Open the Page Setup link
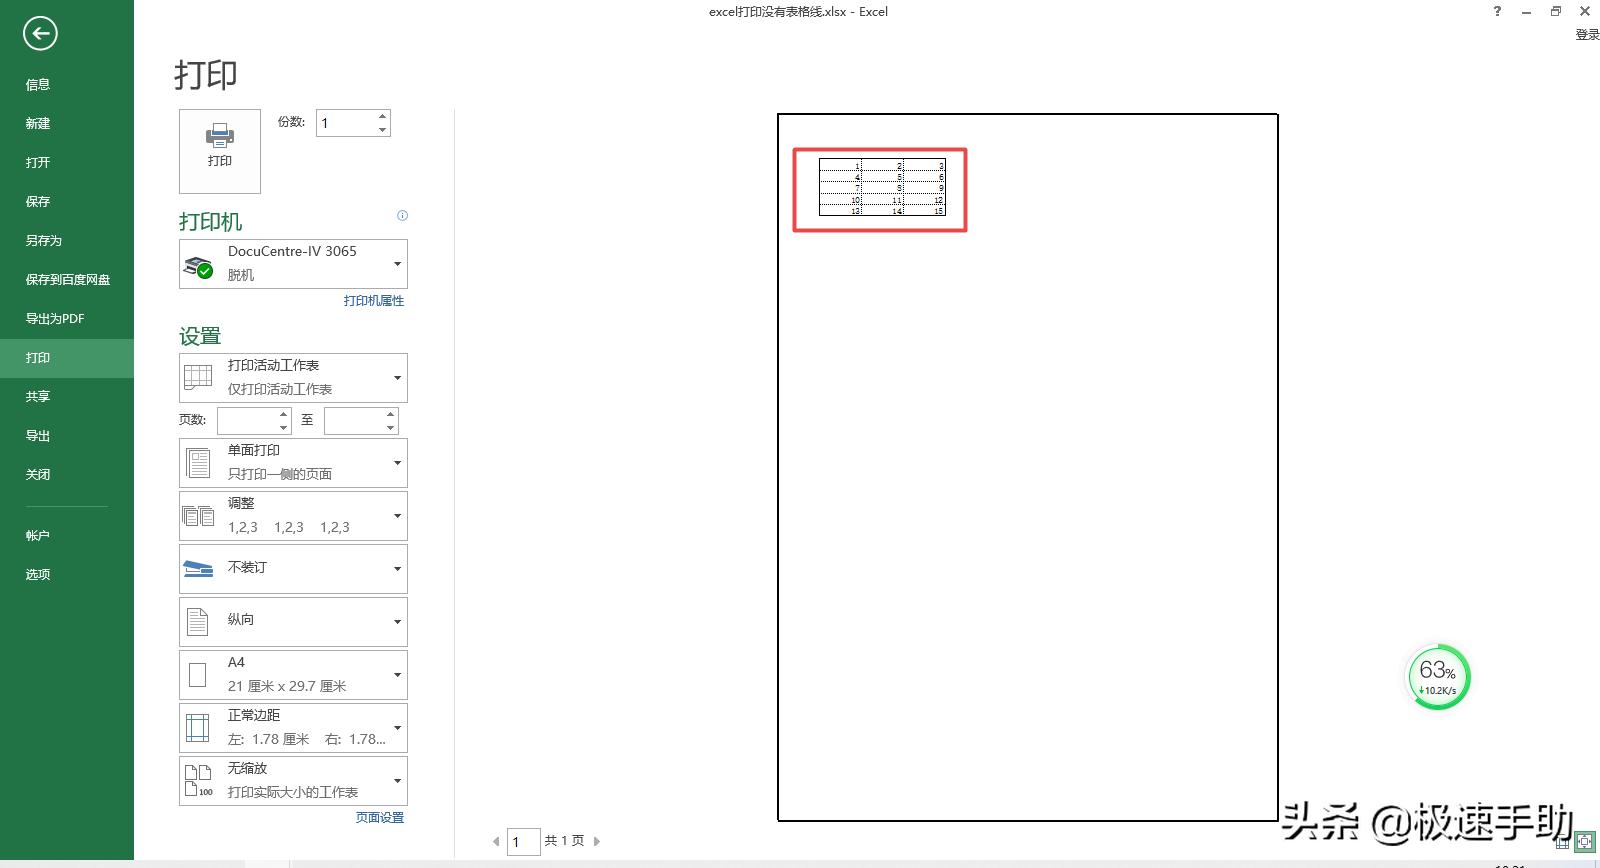 click(380, 818)
